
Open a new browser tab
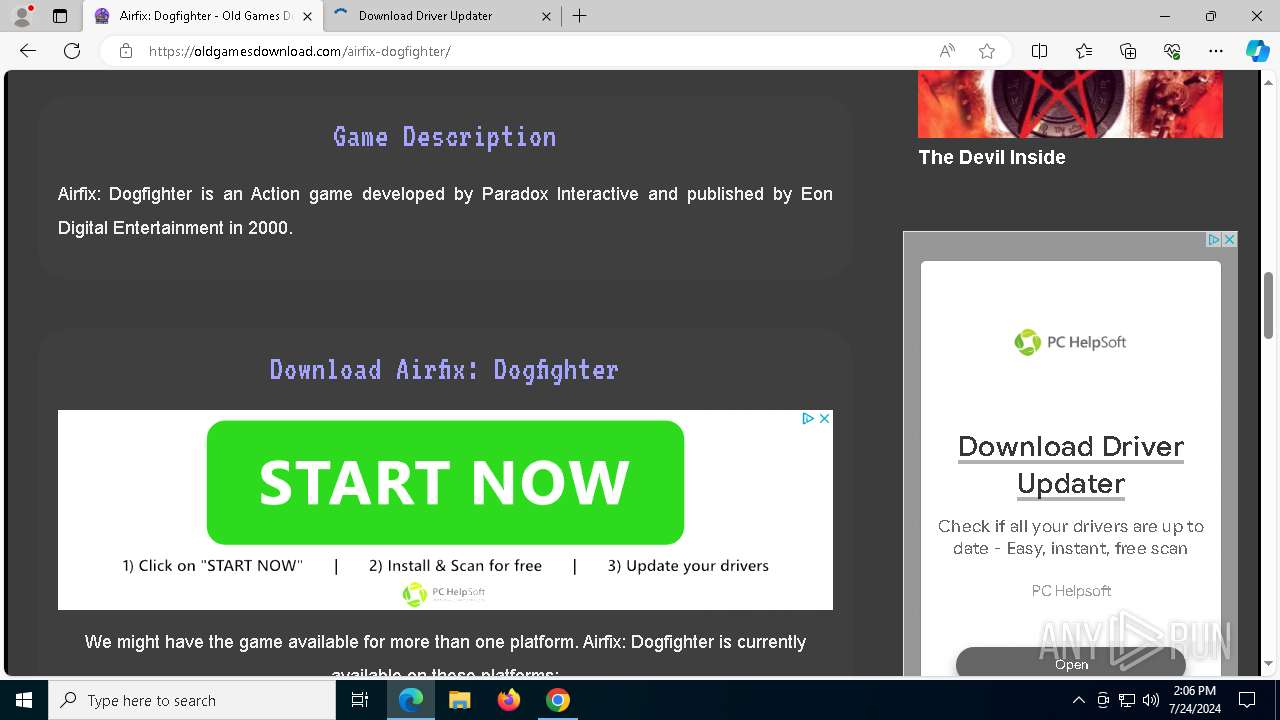coord(580,16)
